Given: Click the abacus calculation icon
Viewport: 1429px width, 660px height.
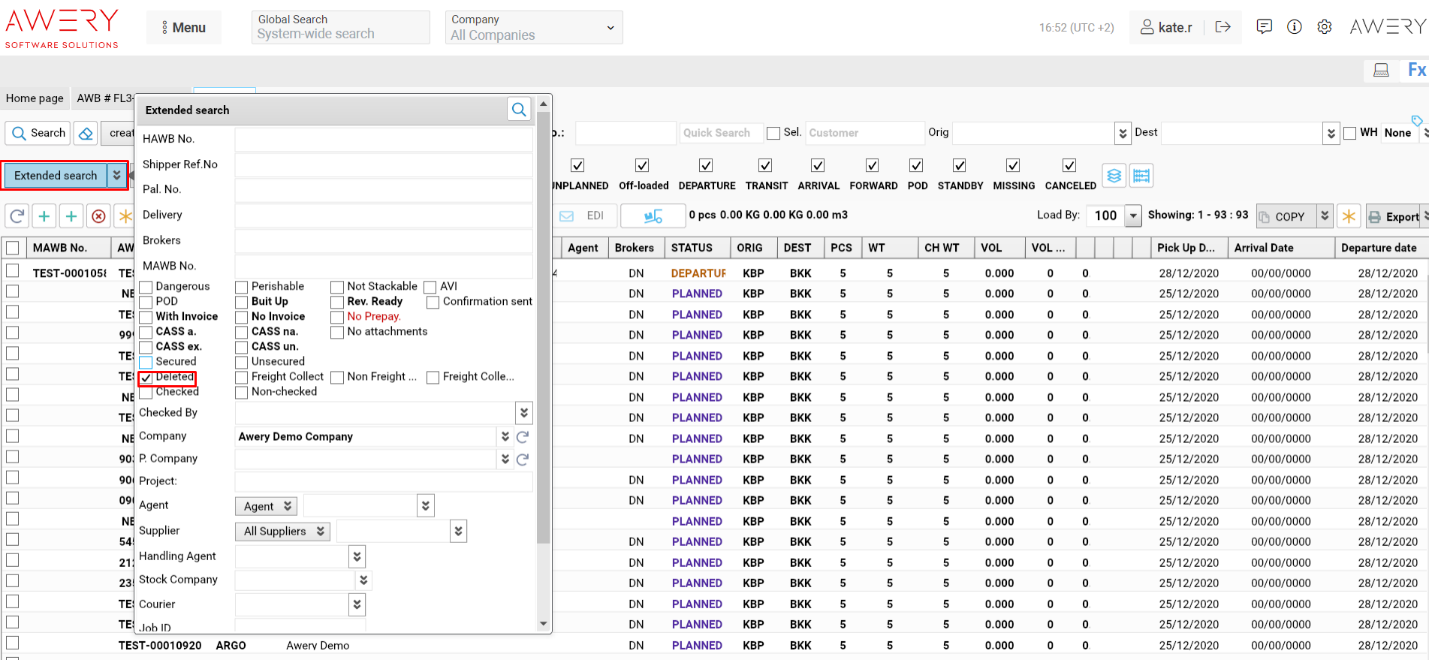Looking at the screenshot, I should [x=1142, y=175].
